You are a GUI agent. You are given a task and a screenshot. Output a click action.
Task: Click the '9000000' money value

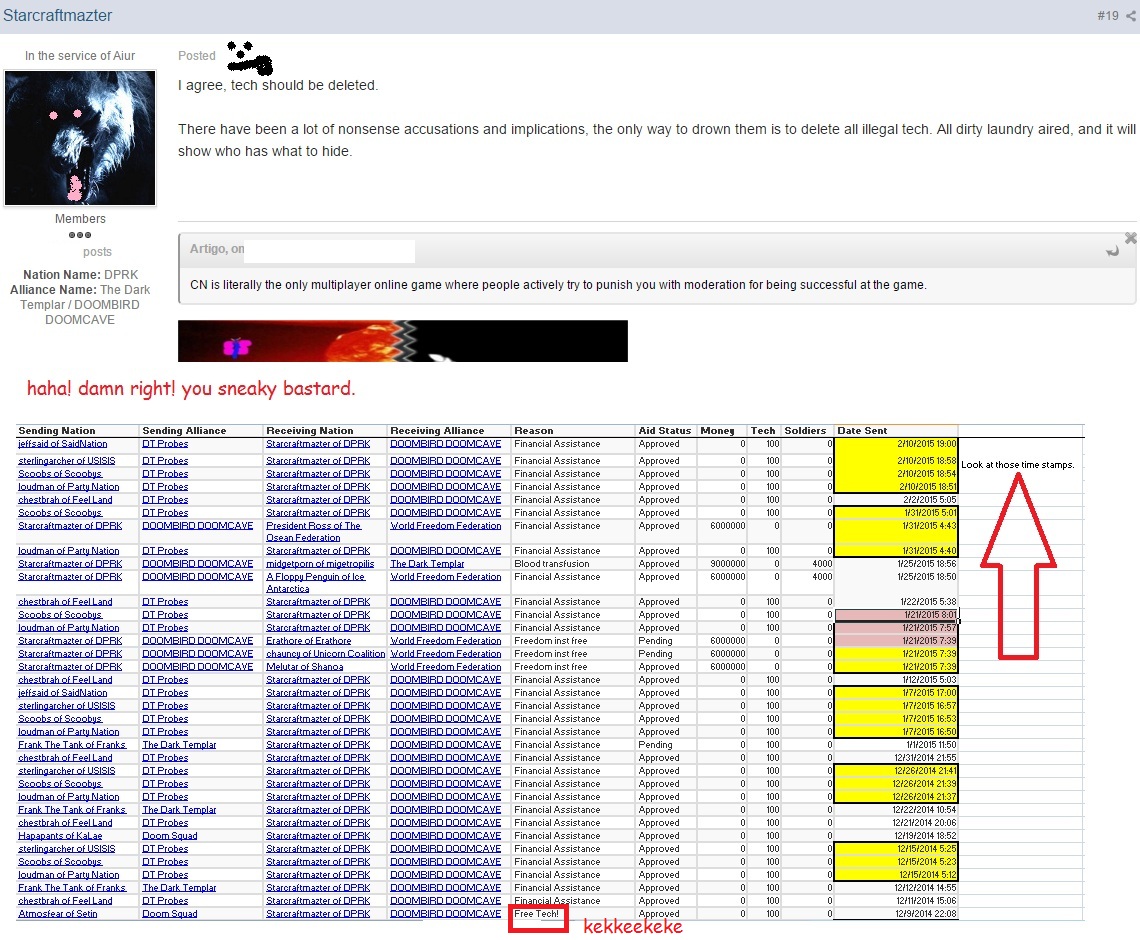[x=728, y=563]
